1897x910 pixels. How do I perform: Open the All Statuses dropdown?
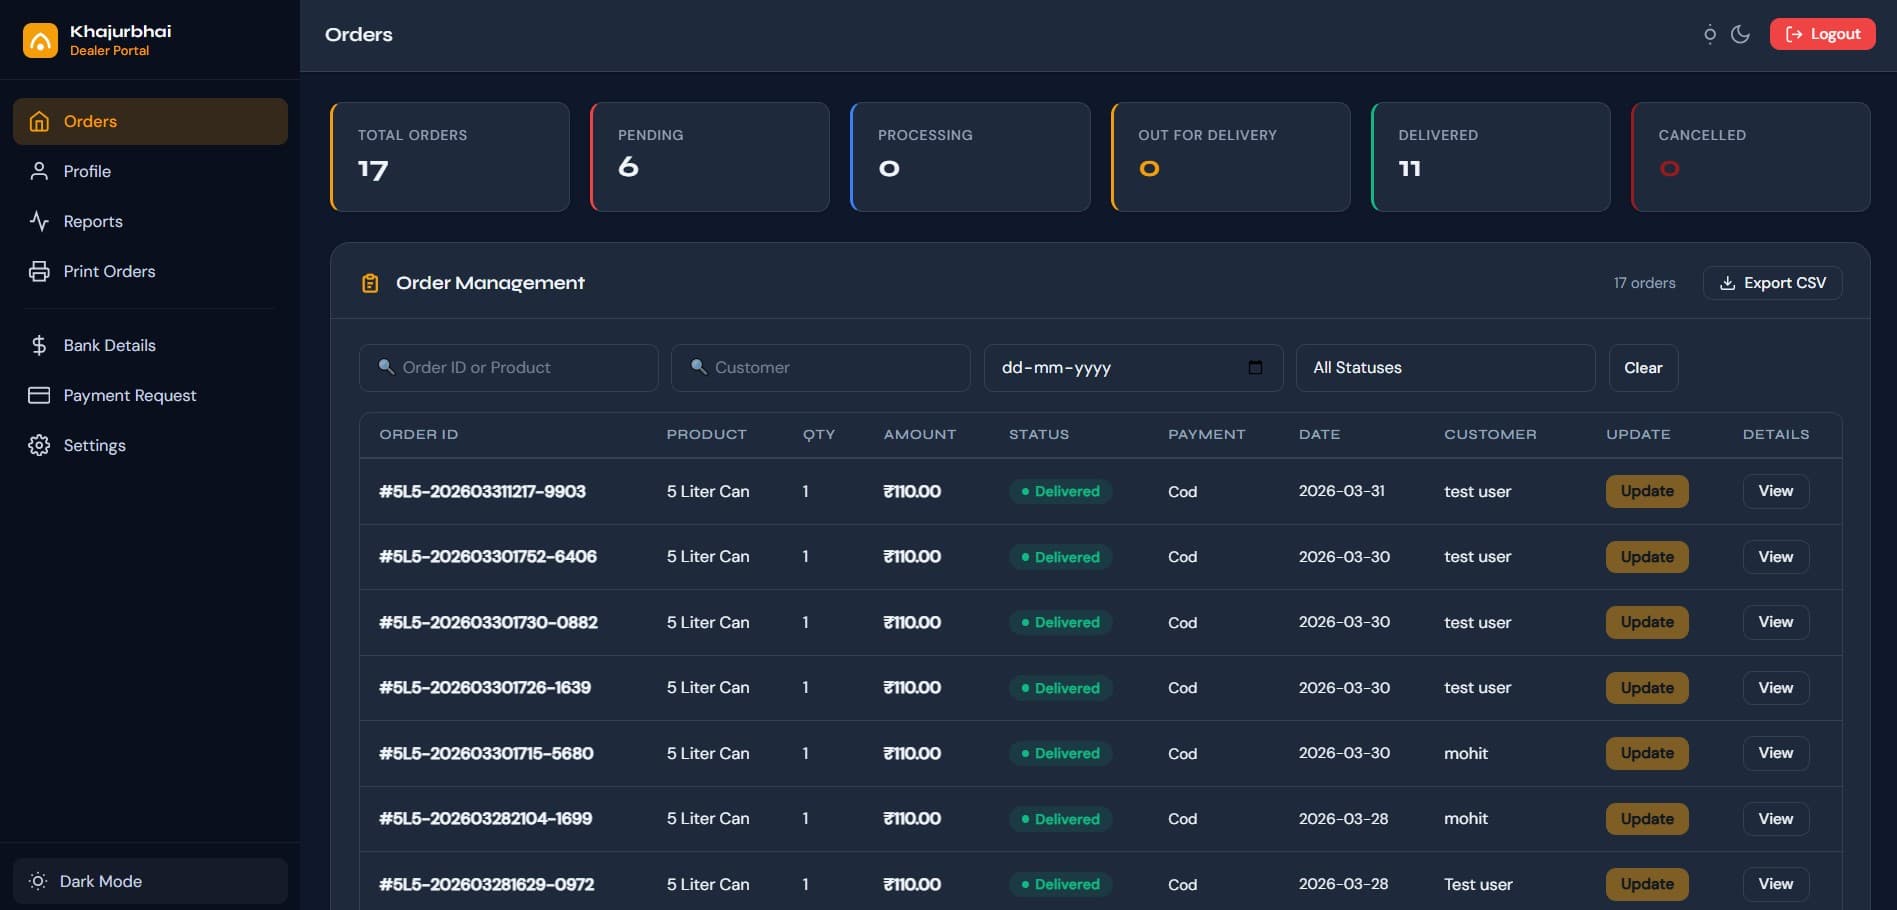click(1445, 368)
